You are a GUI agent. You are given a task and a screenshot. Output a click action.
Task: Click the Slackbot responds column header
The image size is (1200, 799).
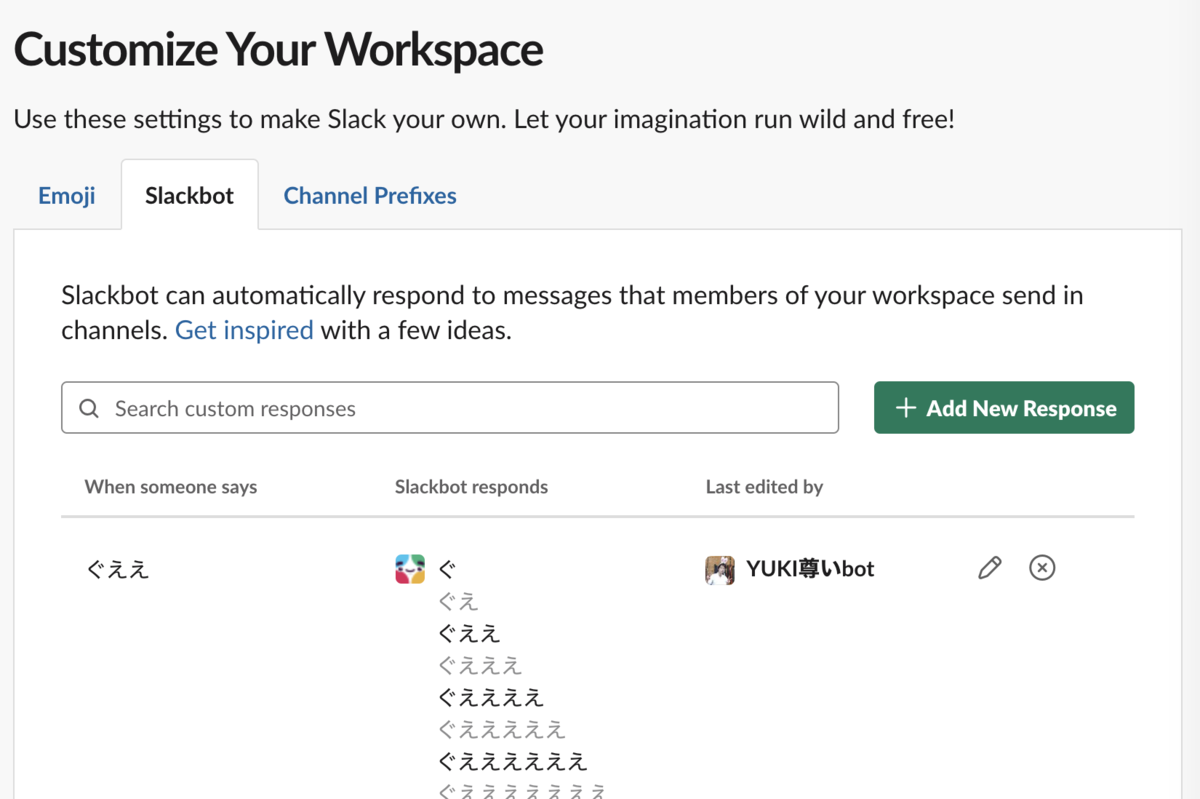[x=471, y=487]
